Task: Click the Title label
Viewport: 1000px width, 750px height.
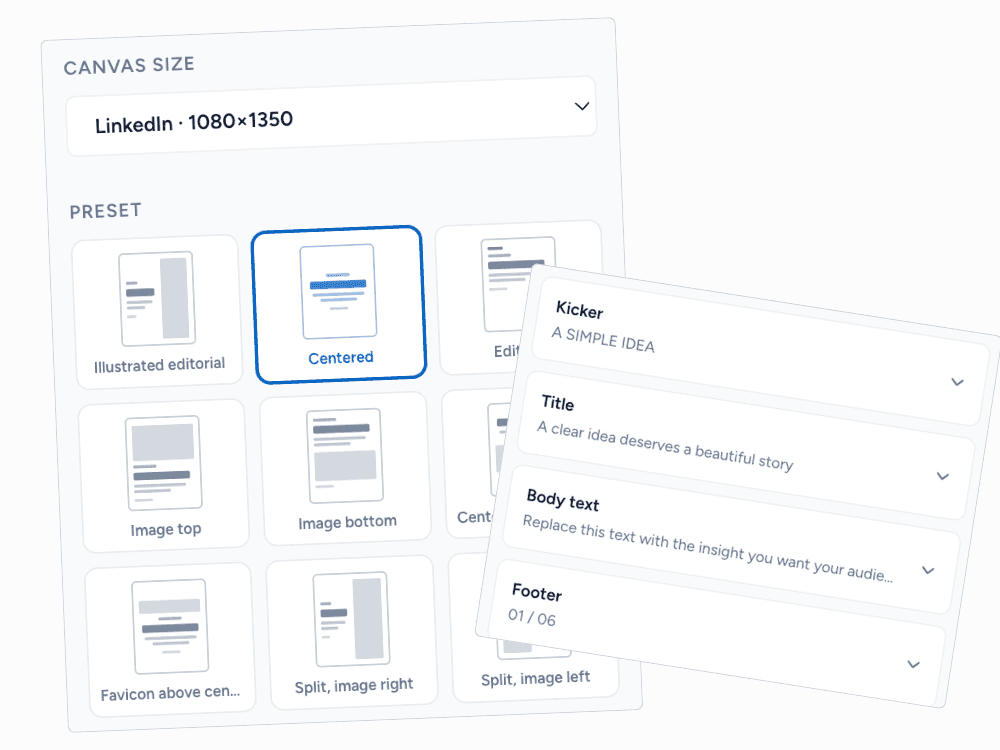Action: pyautogui.click(x=557, y=403)
